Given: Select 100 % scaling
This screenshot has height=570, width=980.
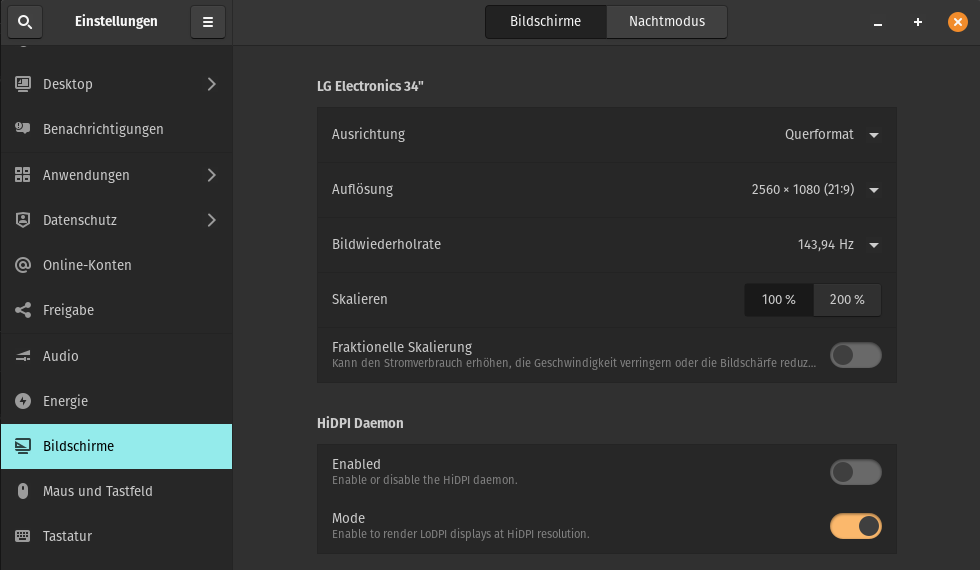Looking at the screenshot, I should (x=779, y=299).
